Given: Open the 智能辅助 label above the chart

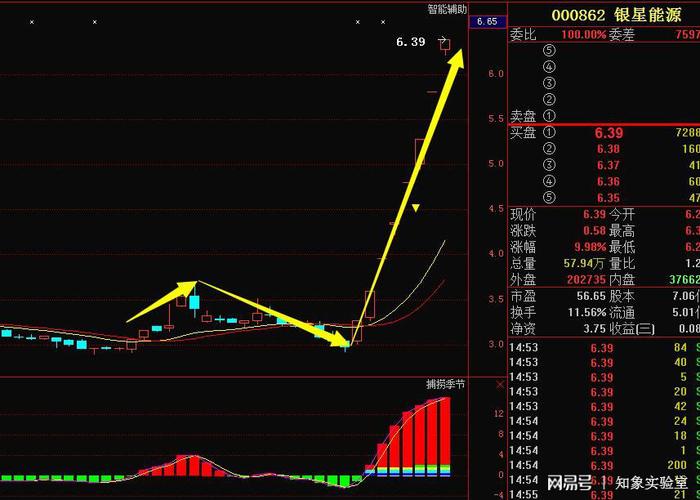Looking at the screenshot, I should pos(446,9).
